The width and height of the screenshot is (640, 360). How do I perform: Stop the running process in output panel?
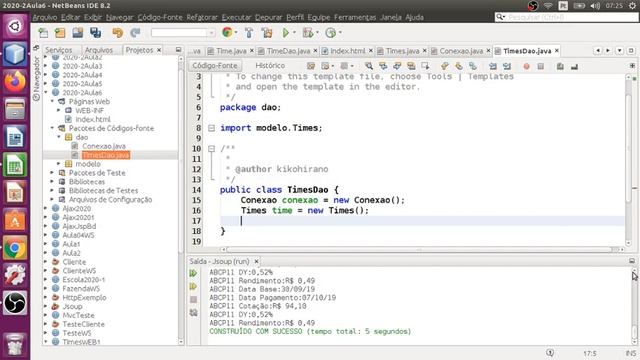pyautogui.click(x=193, y=300)
